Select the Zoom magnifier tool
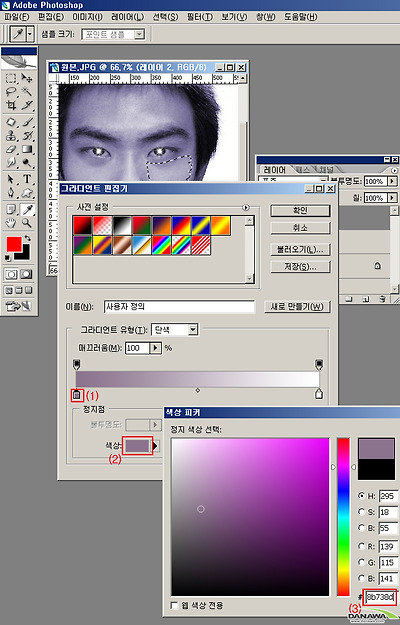 [27, 223]
